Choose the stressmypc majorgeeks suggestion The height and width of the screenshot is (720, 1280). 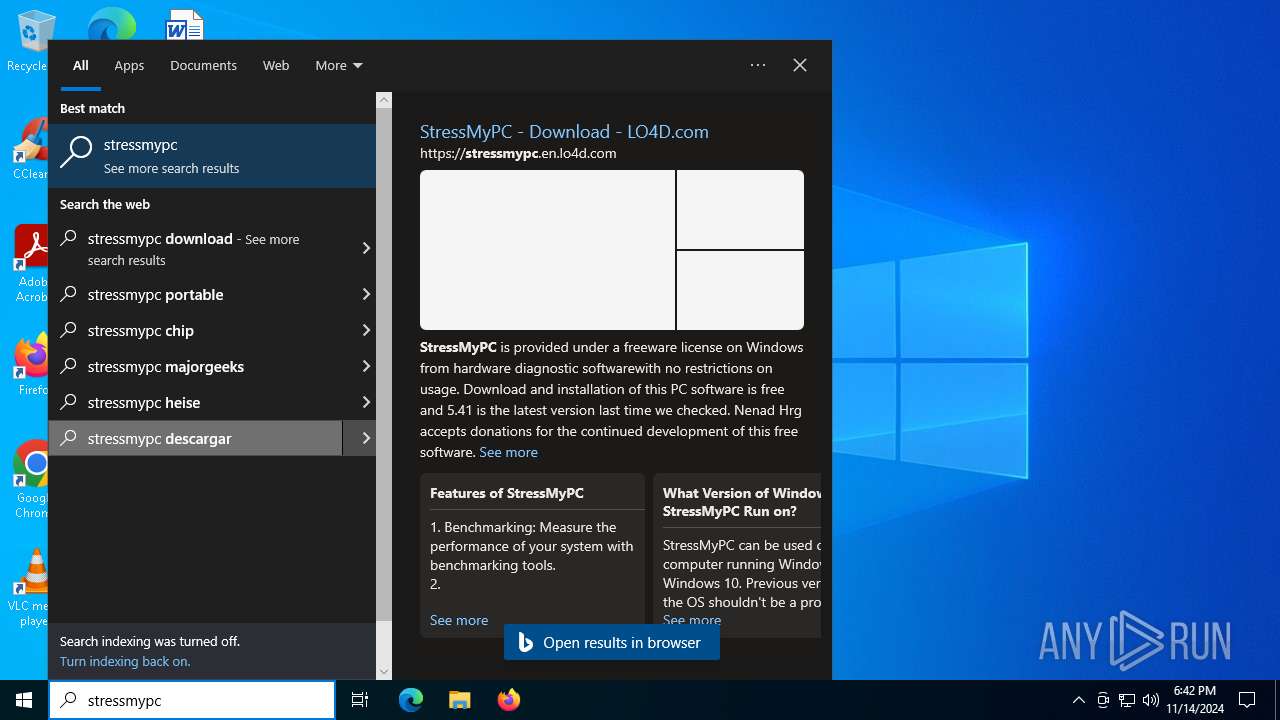pos(195,367)
